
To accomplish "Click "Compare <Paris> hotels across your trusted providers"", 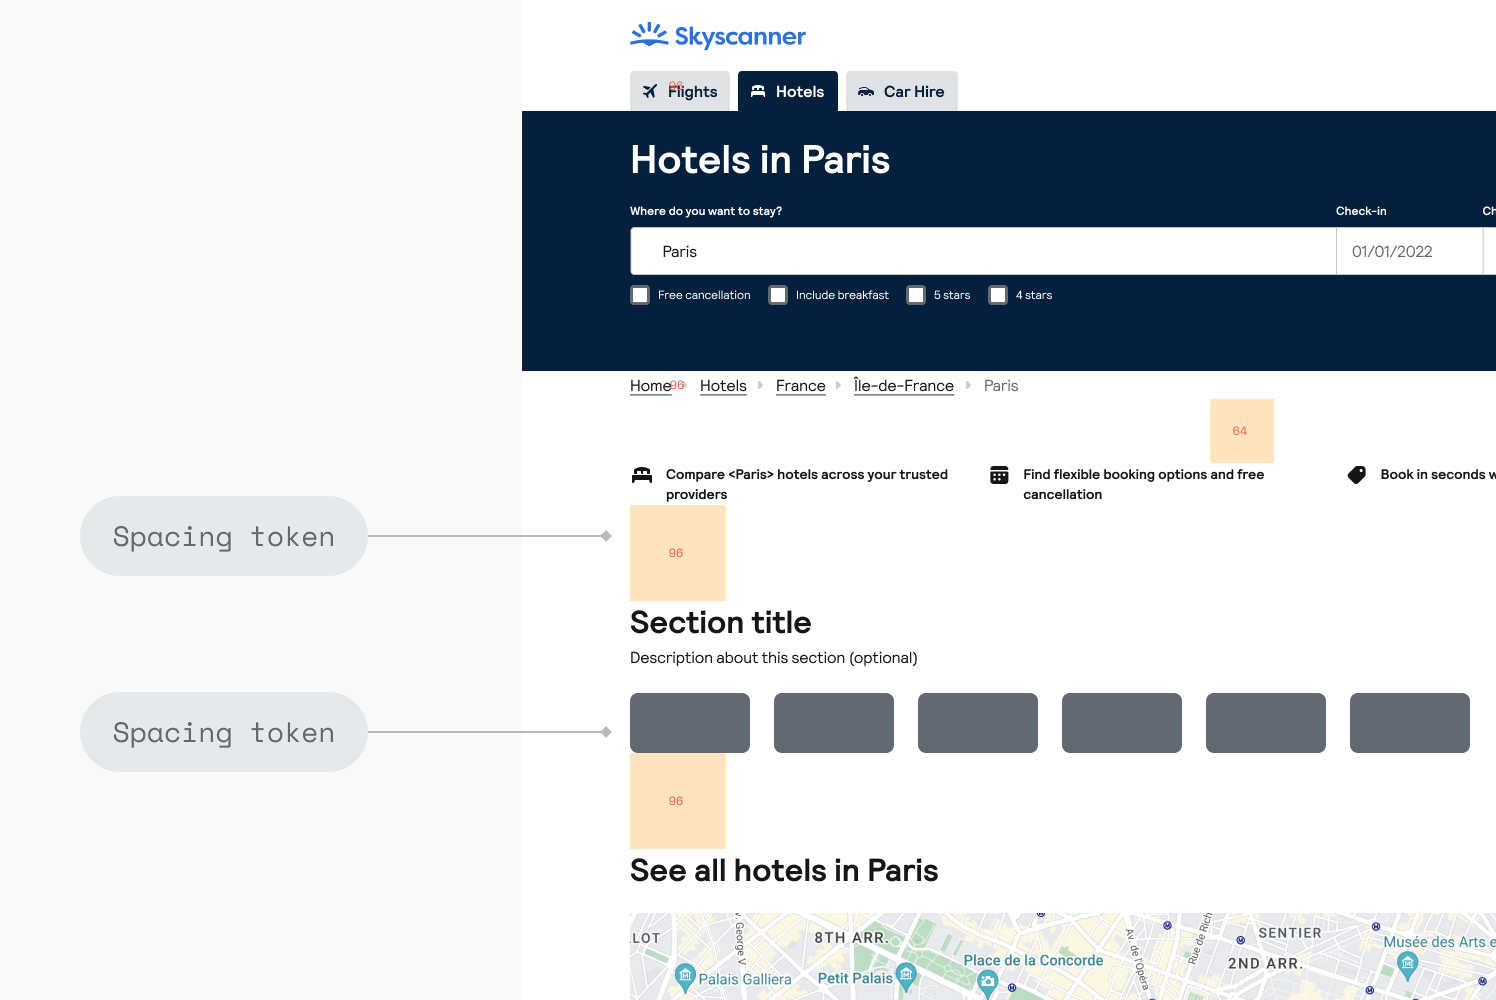I will pos(807,484).
